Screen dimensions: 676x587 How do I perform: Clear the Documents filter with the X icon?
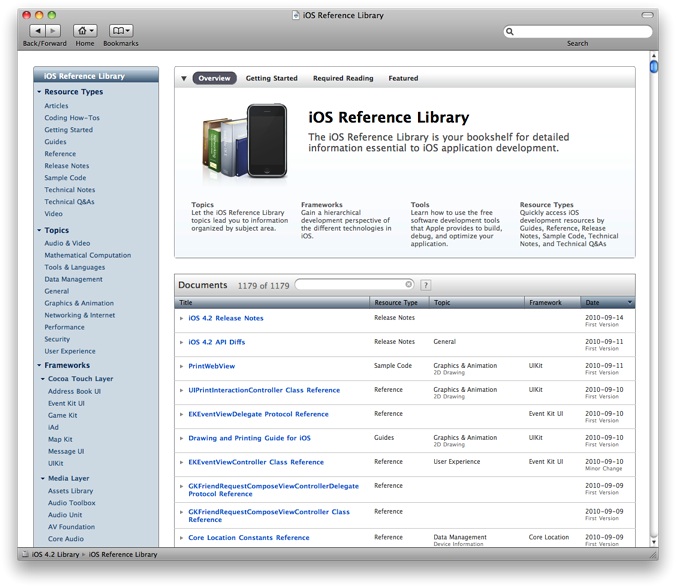coord(408,284)
